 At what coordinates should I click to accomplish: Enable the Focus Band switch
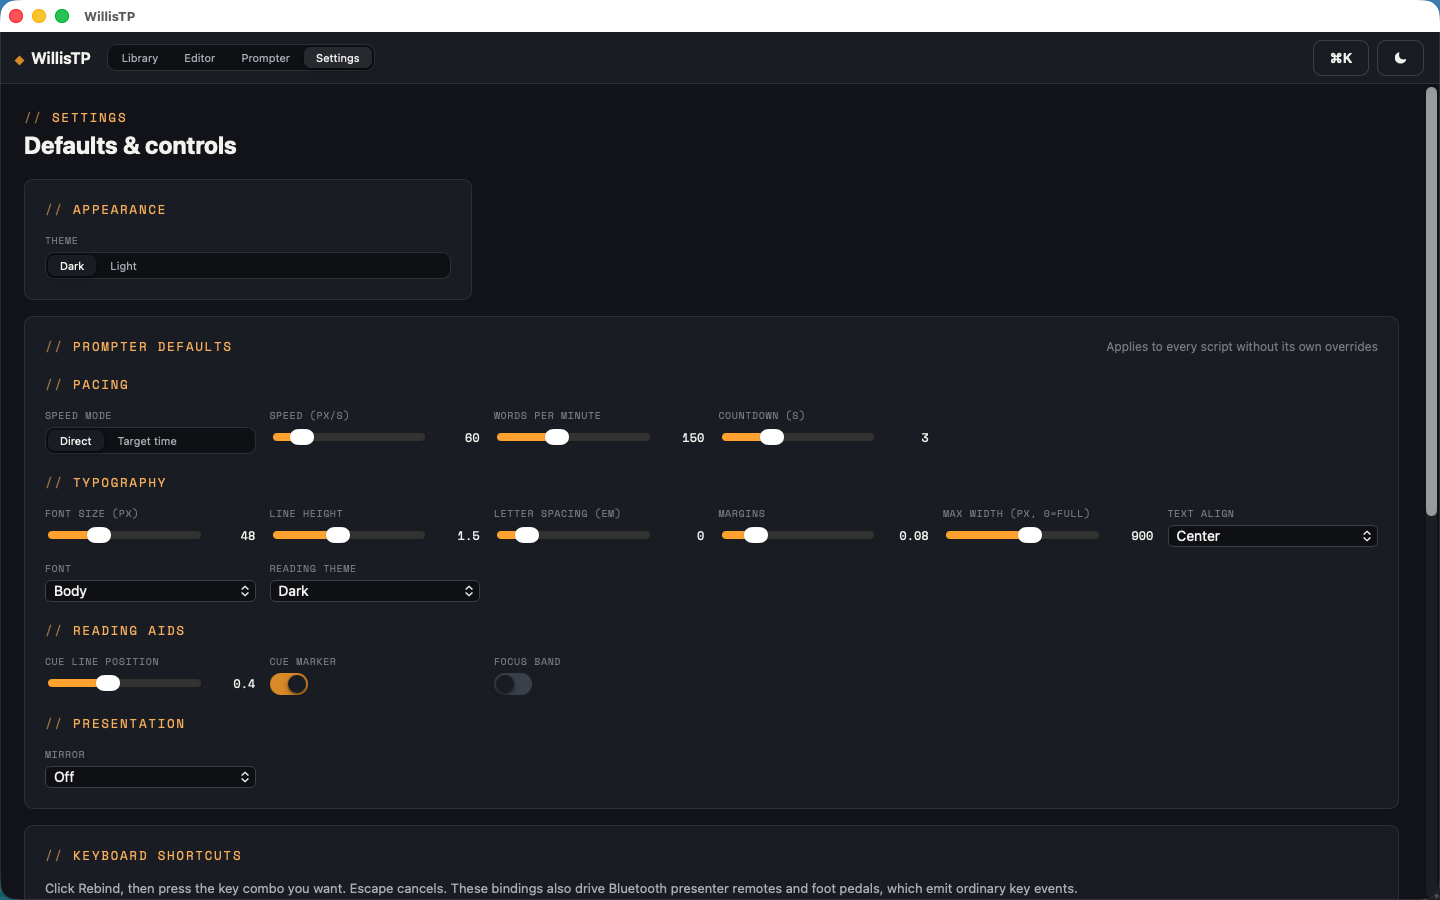[513, 684]
